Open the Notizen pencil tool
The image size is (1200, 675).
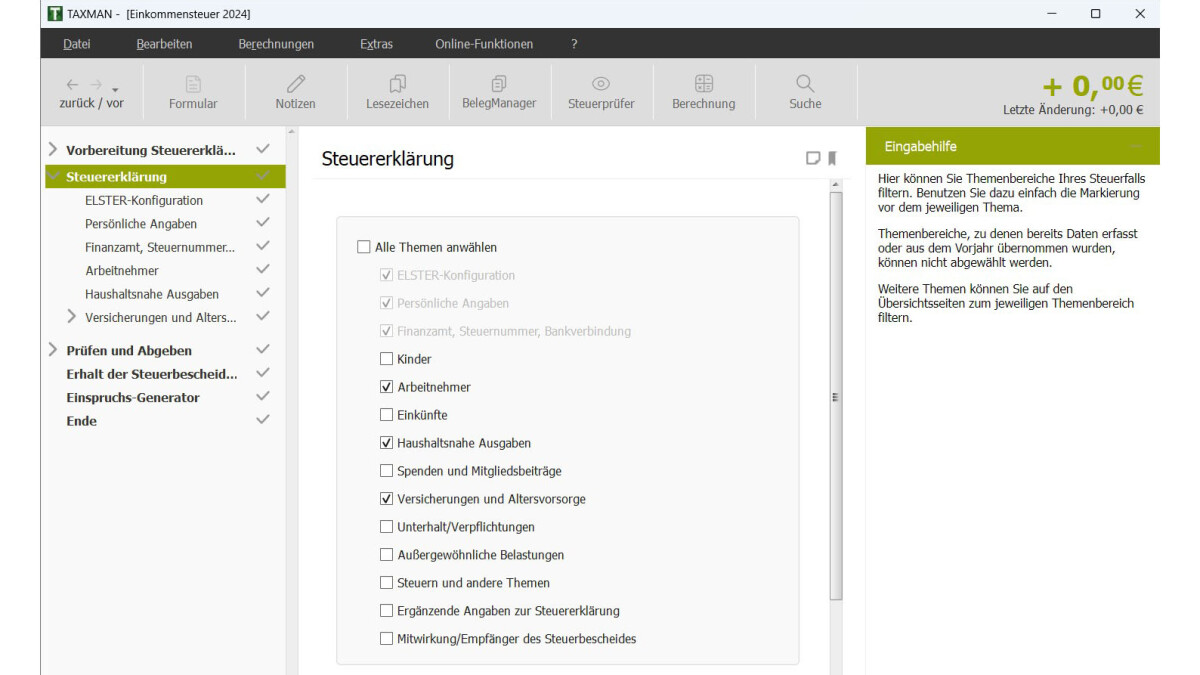click(295, 85)
